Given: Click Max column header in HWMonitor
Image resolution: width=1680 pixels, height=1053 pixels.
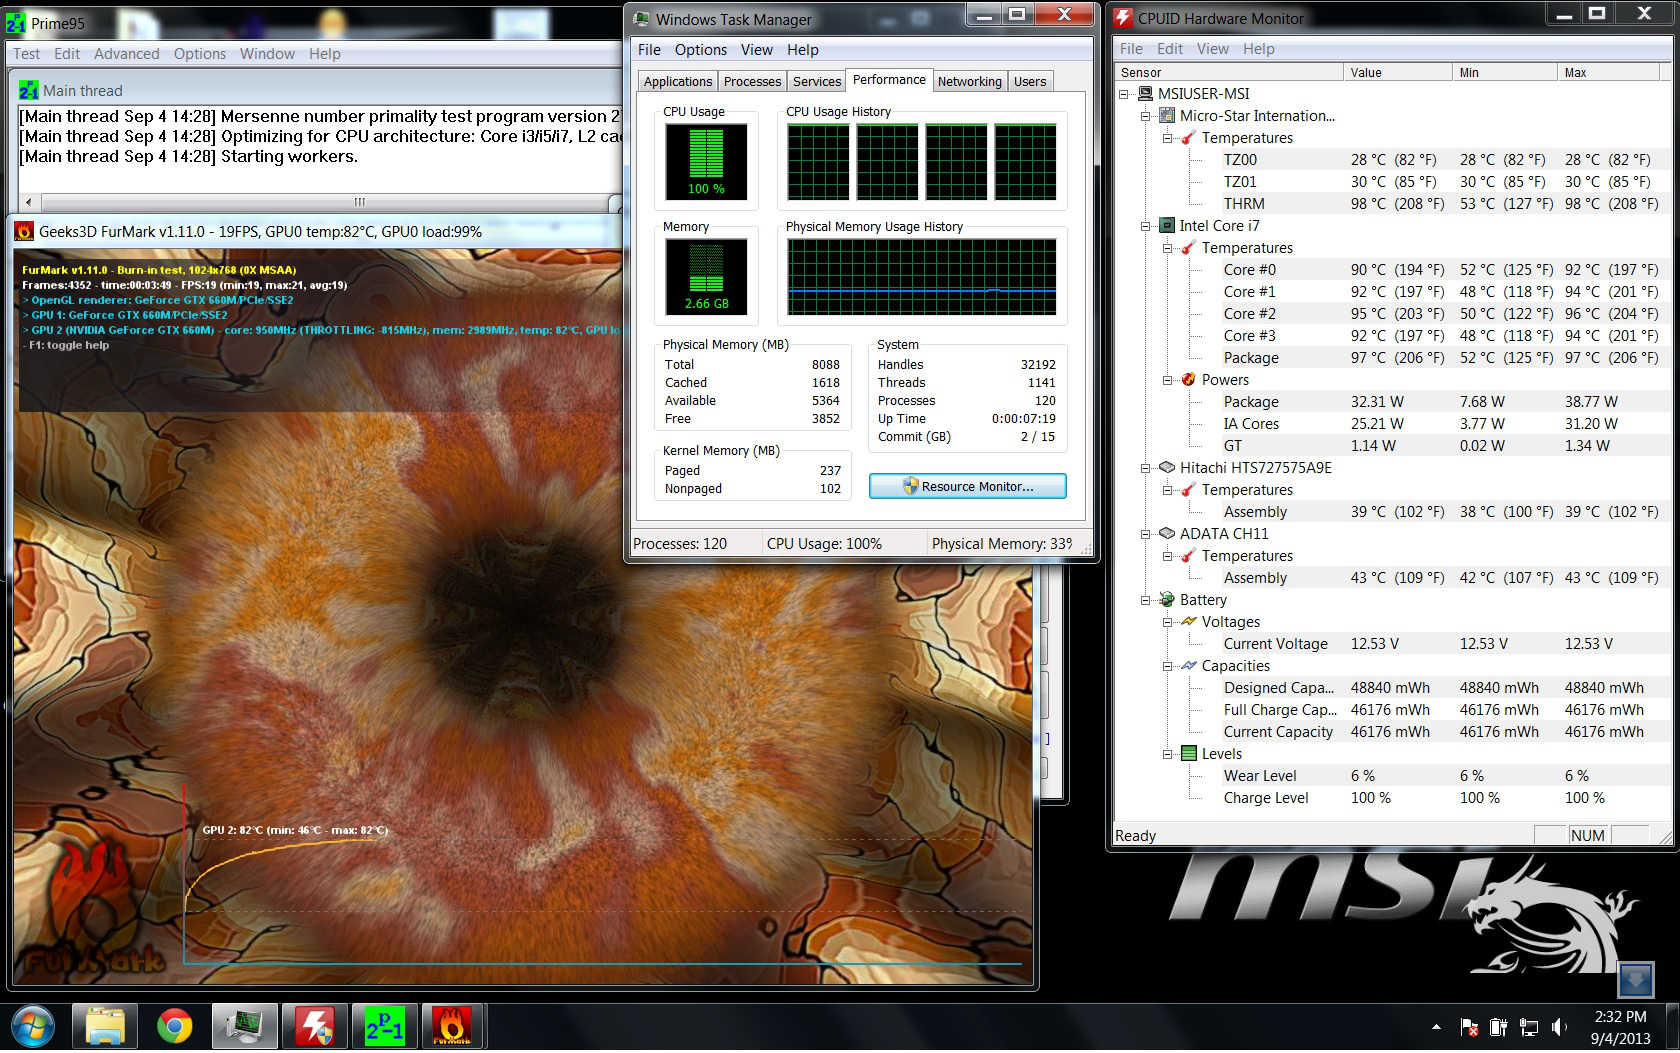Looking at the screenshot, I should 1610,72.
